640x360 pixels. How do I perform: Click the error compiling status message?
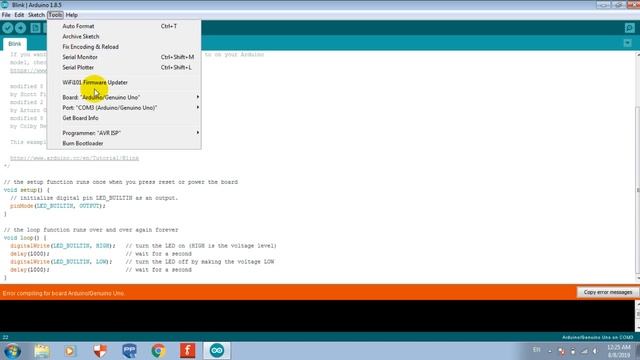(63, 293)
